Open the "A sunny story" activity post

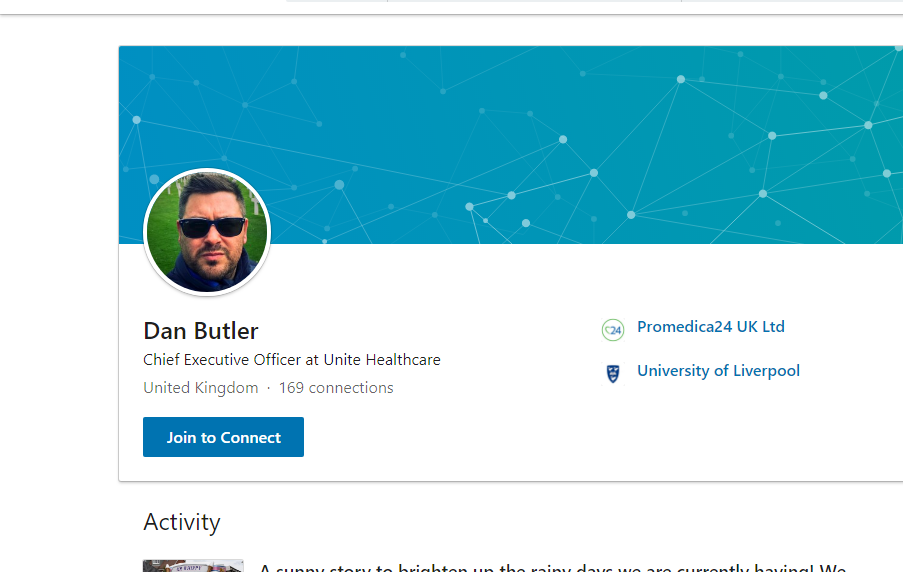click(x=552, y=566)
